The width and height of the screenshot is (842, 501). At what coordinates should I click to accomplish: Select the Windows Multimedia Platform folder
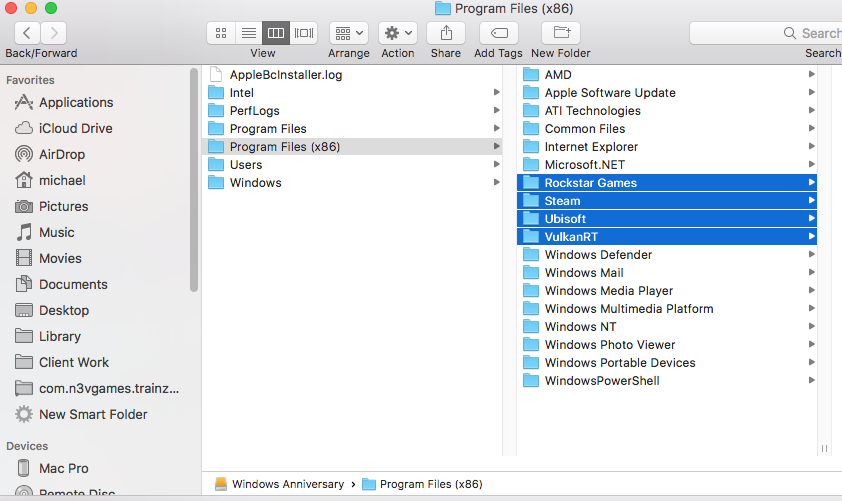(667, 309)
